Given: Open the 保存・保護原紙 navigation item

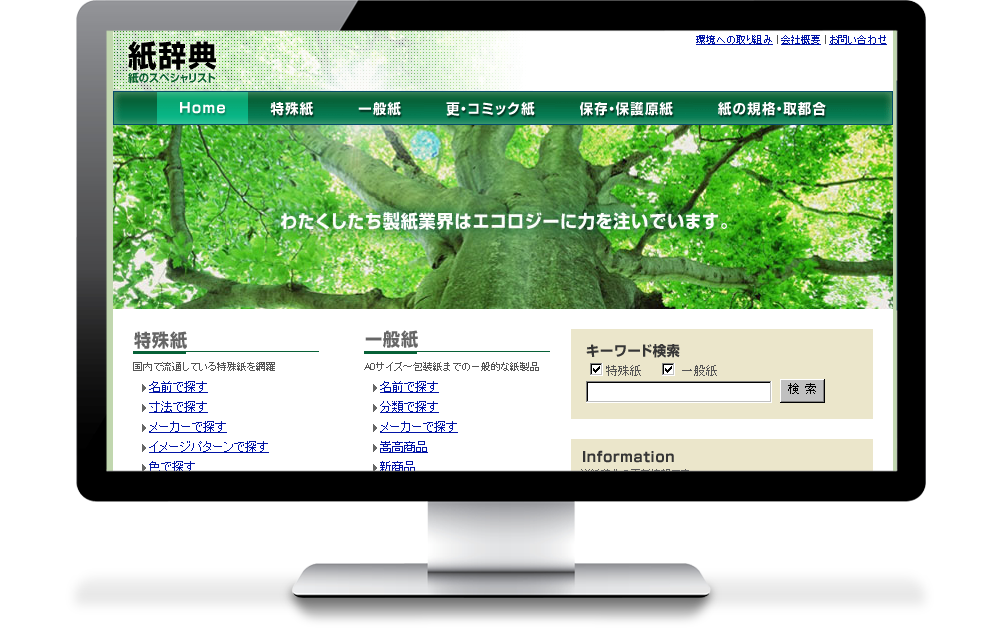Looking at the screenshot, I should [x=626, y=108].
